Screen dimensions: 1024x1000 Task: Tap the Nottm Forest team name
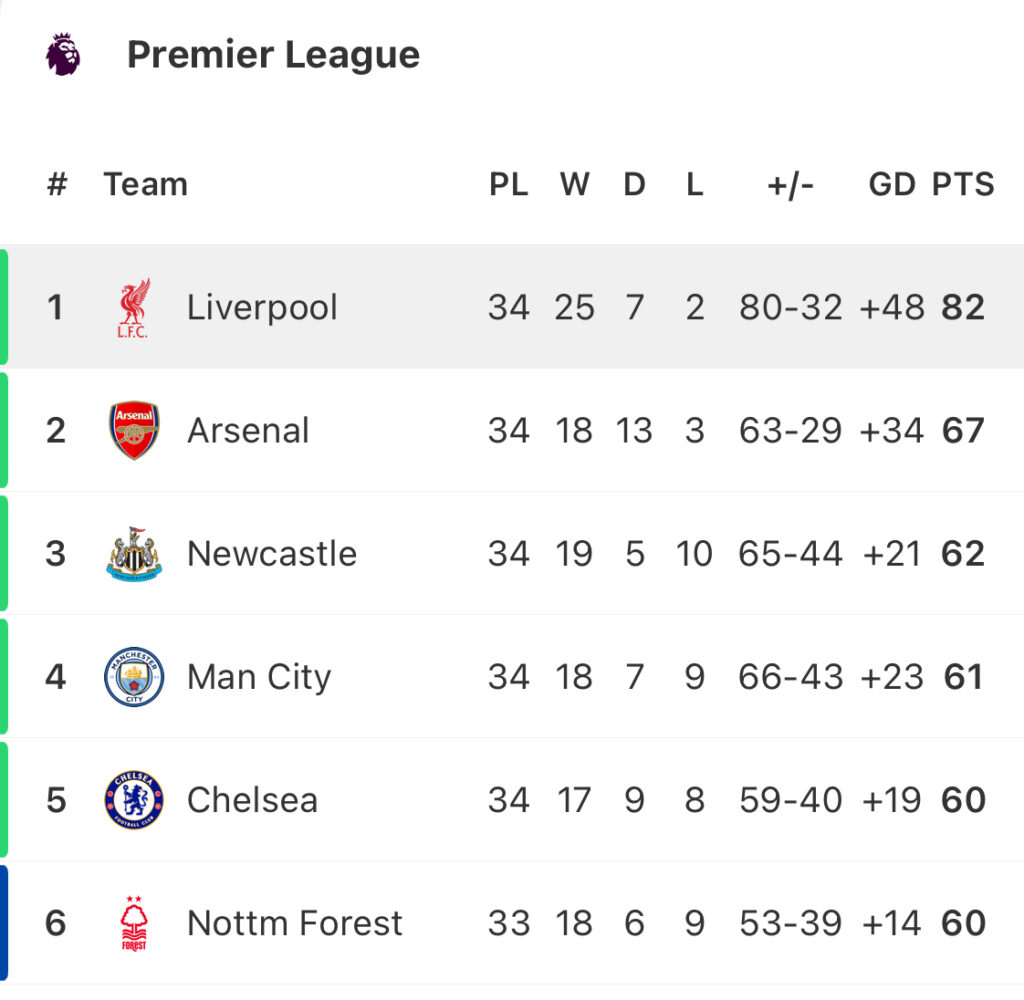(x=295, y=923)
